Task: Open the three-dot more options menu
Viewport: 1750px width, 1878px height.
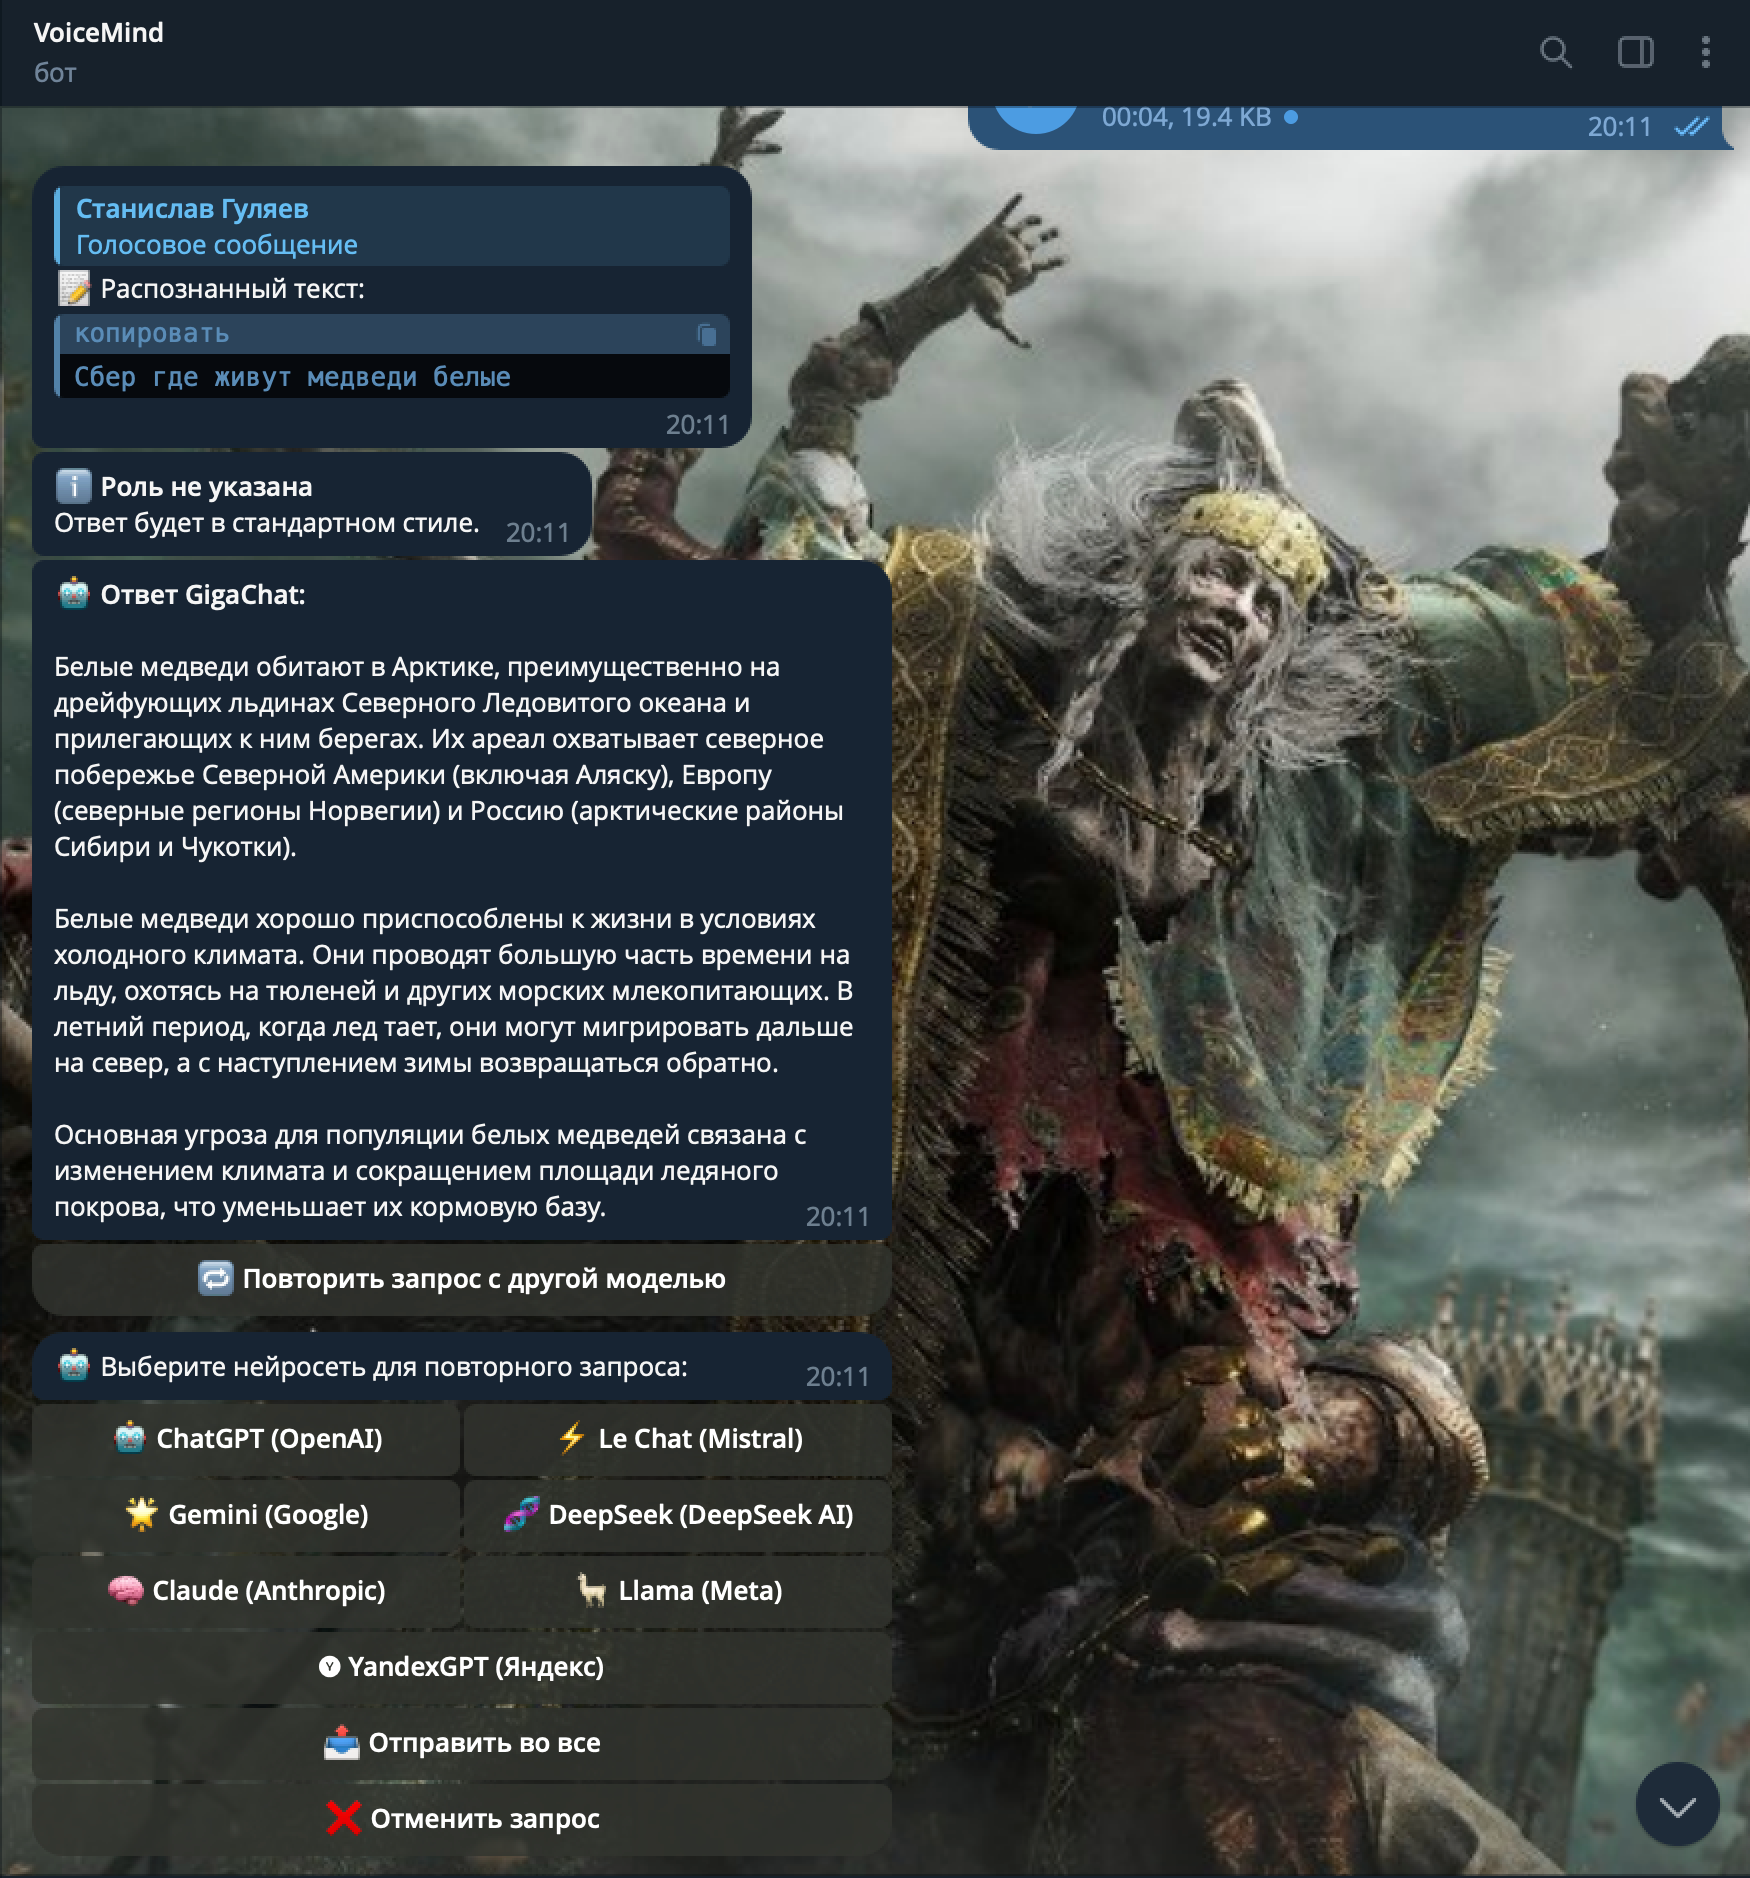Action: click(1706, 52)
